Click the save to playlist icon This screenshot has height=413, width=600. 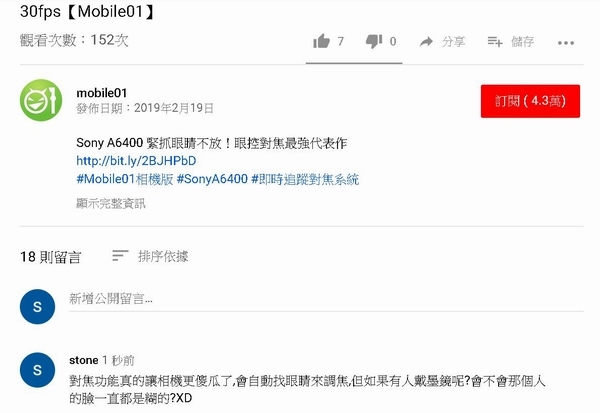click(x=495, y=42)
